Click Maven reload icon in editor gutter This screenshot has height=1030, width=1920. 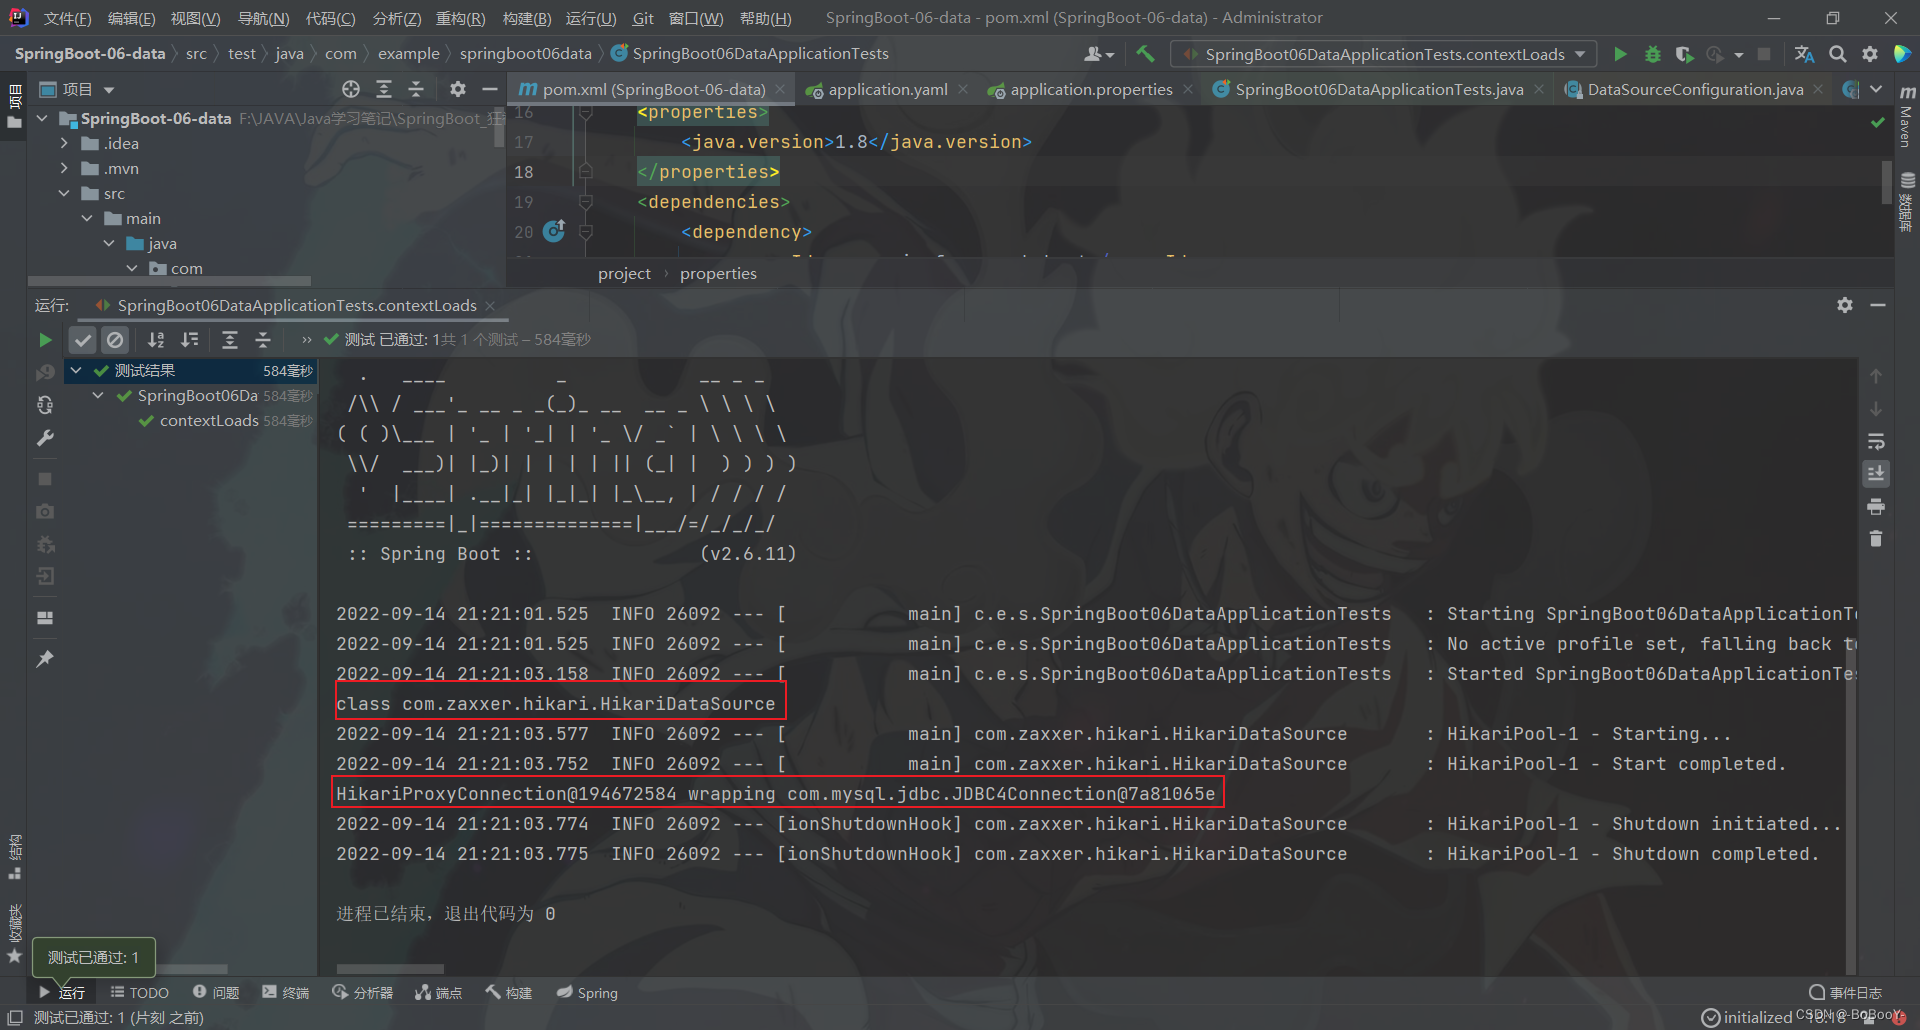click(x=554, y=231)
